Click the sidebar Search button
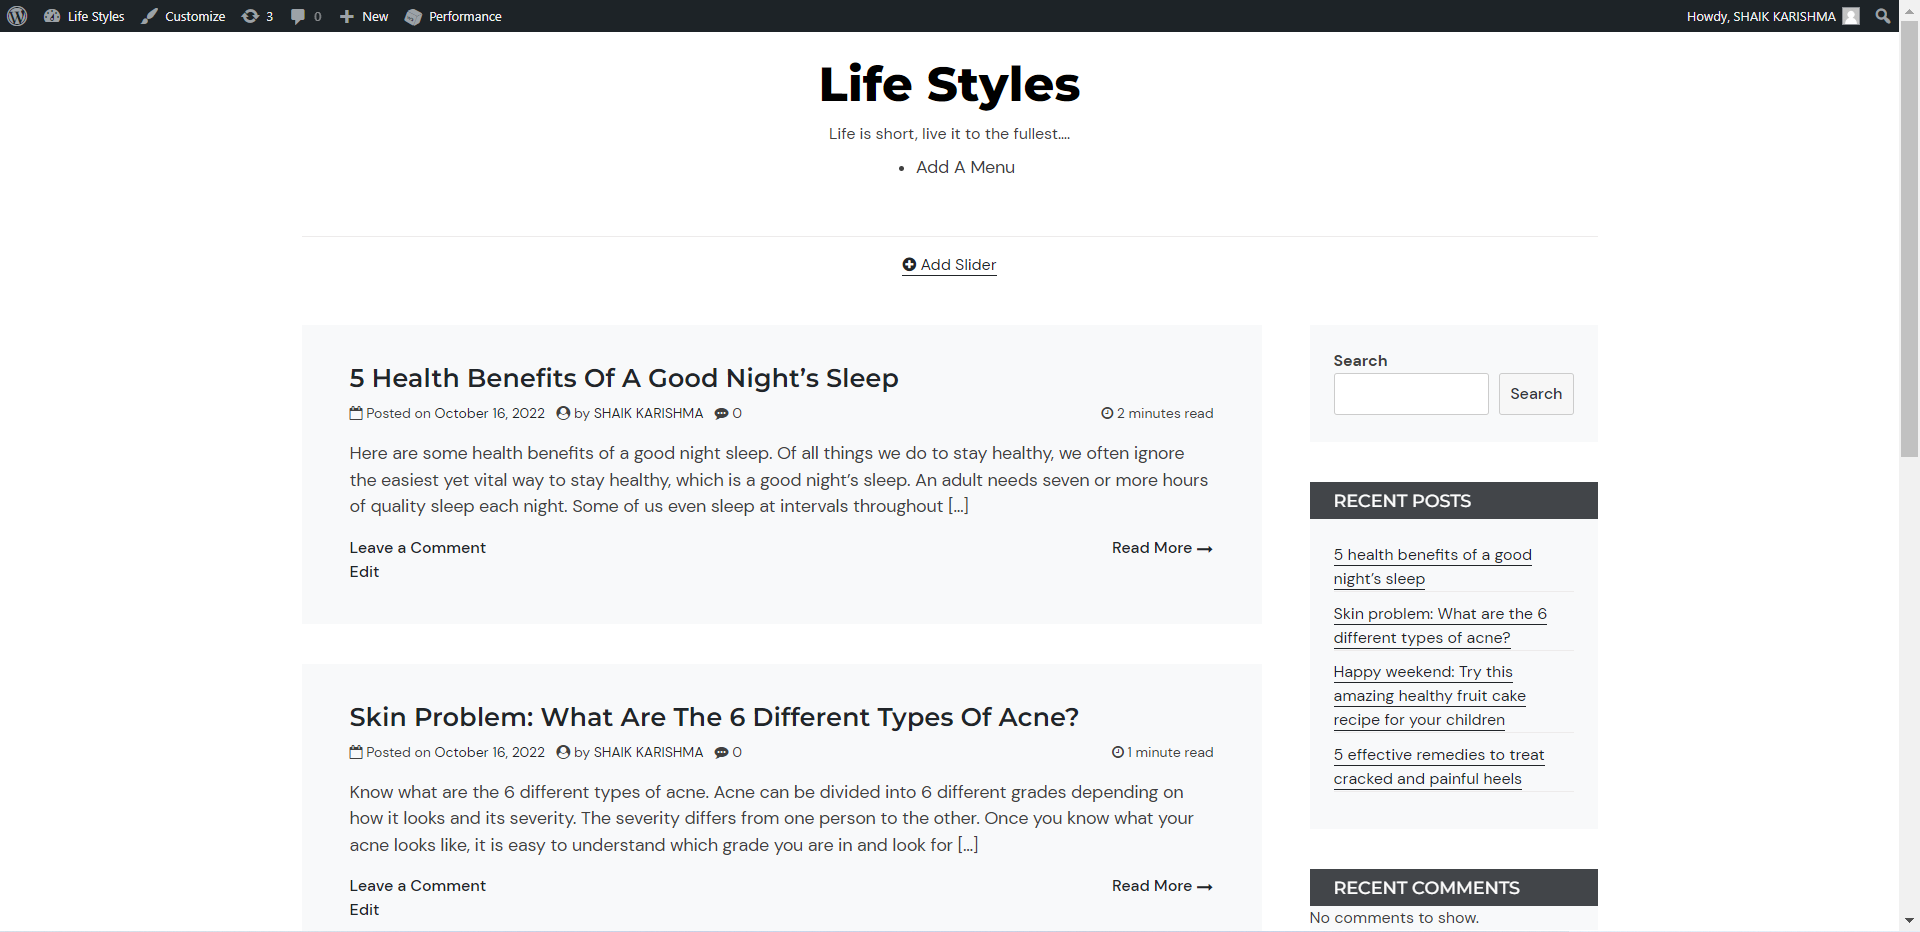Viewport: 1920px width, 932px height. pos(1536,394)
